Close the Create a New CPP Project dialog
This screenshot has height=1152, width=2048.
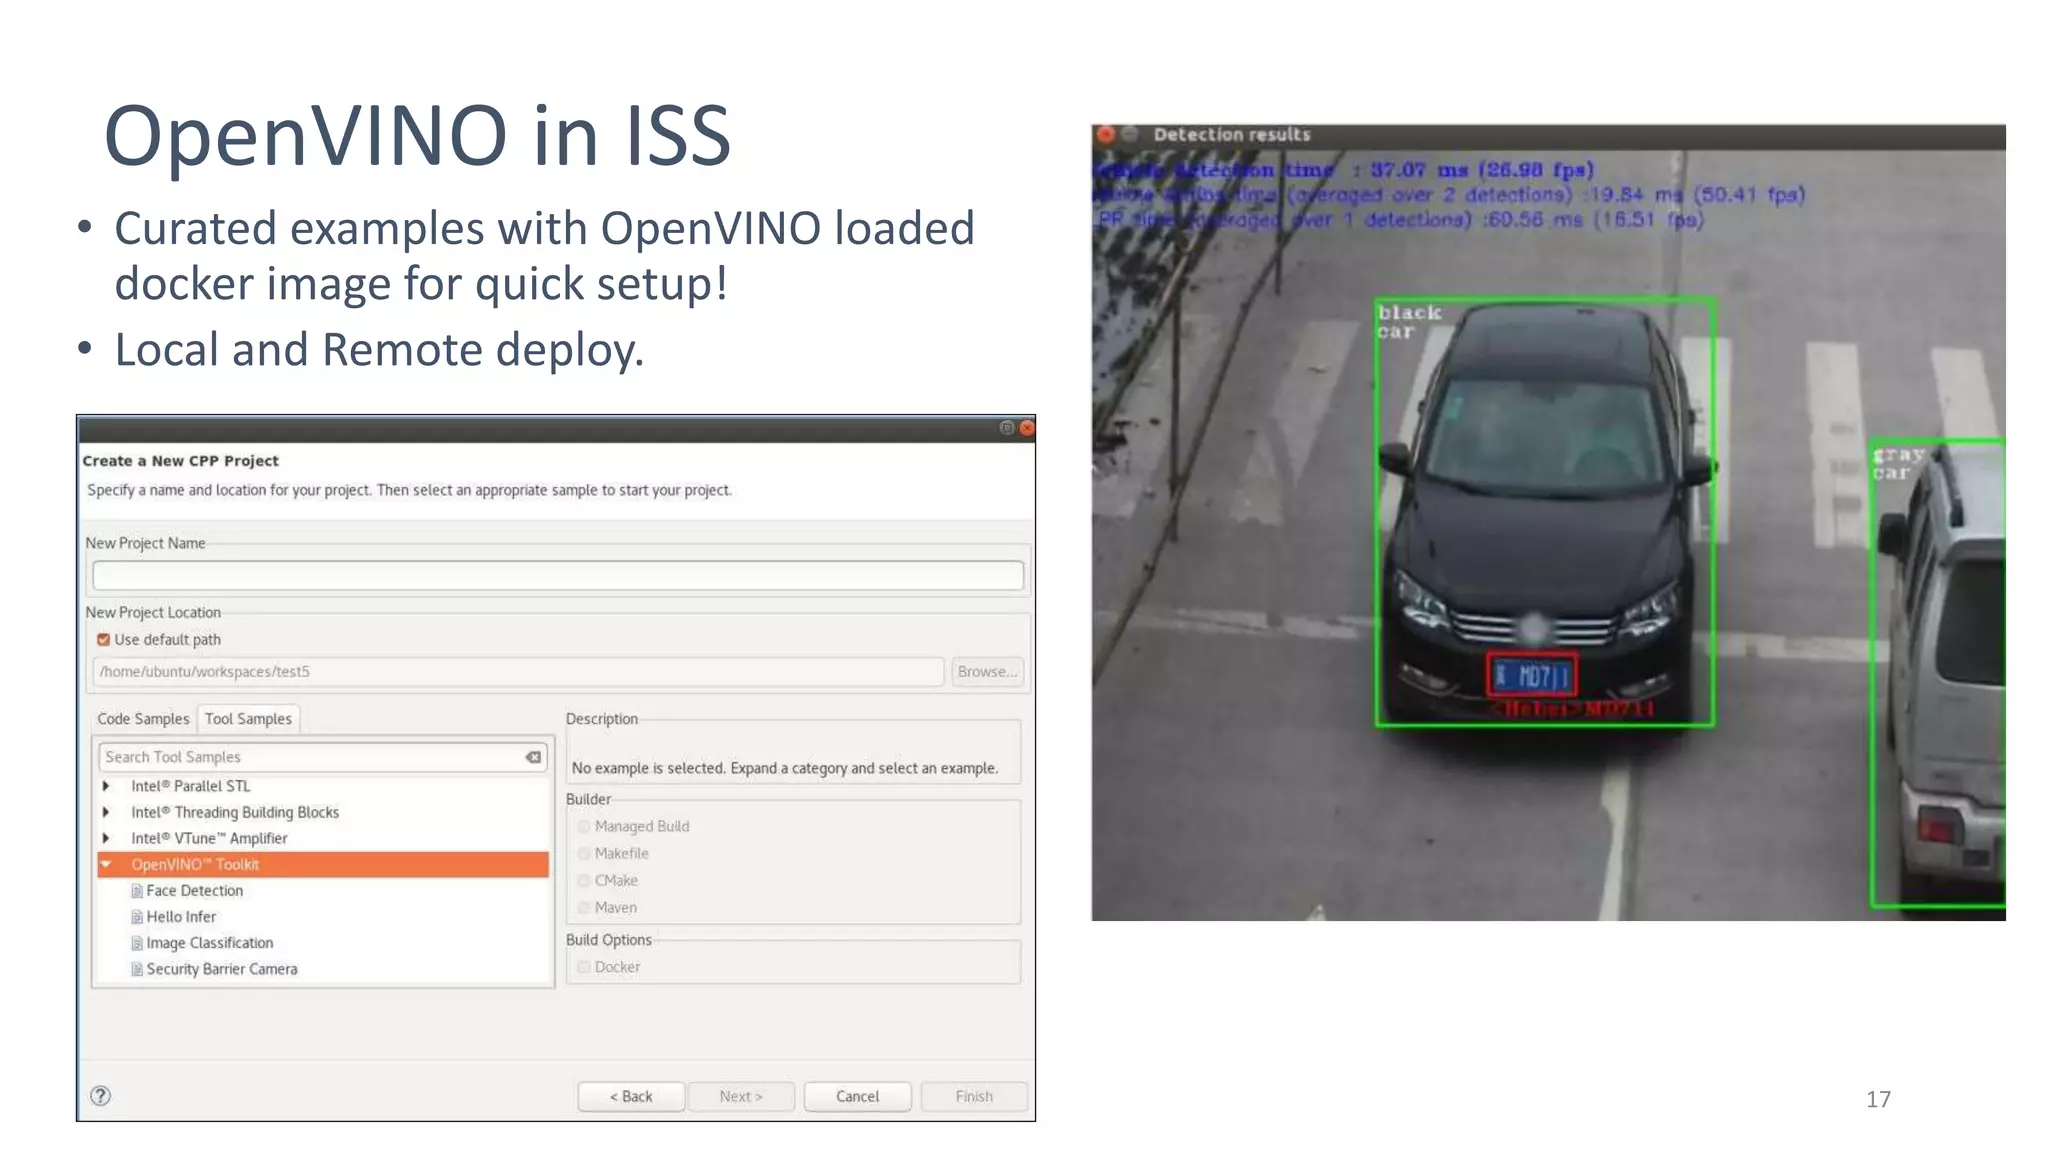pos(1026,428)
